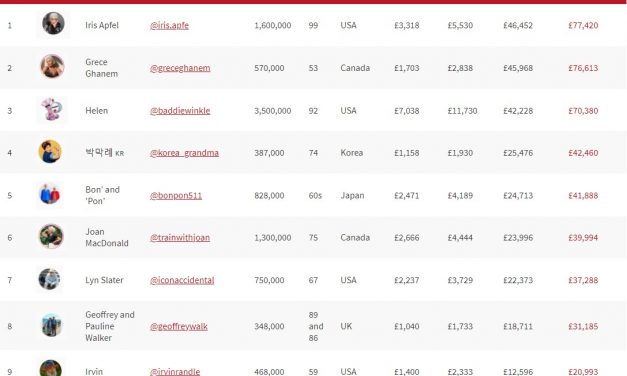
Task: Open the @irvinrandle link
Action: 175,371
